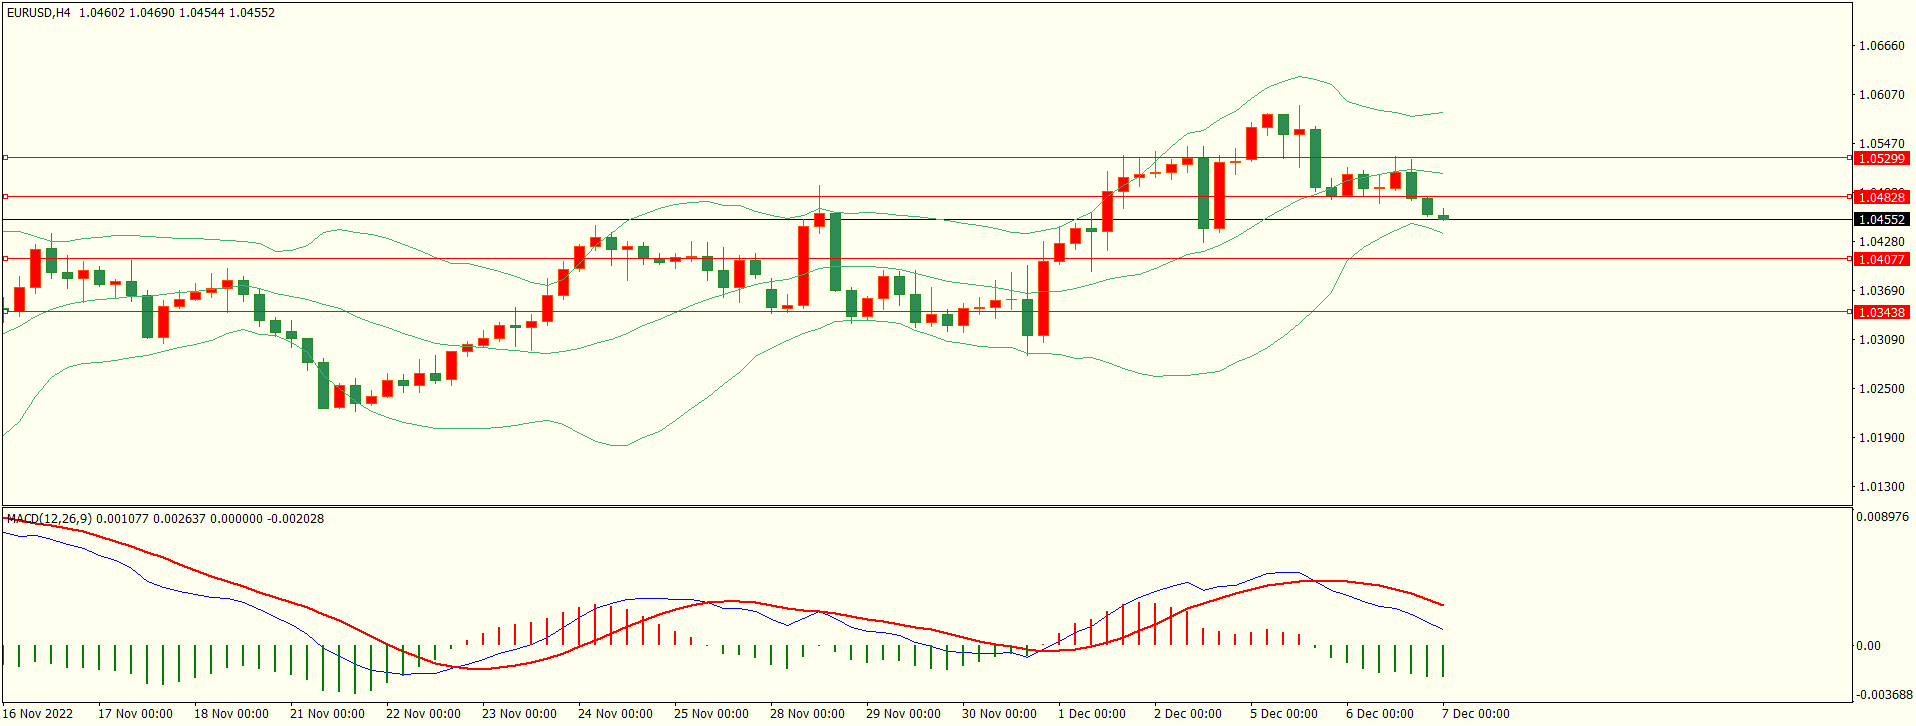Click the 1.06660 price scale value
Screen dimensions: 1916x726
[x=1881, y=46]
